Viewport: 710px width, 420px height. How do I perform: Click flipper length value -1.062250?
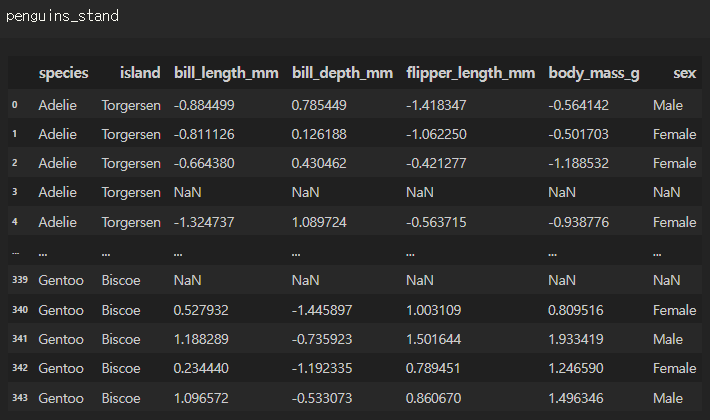(x=436, y=134)
